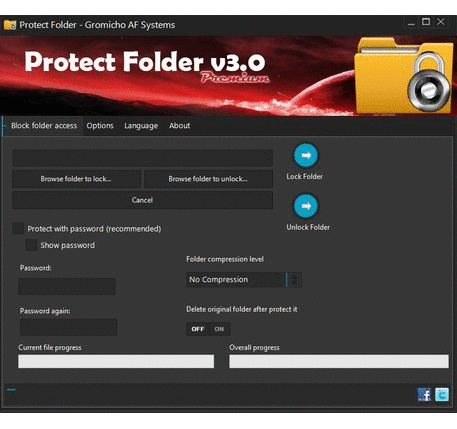Click the Overall progress bar

point(339,361)
